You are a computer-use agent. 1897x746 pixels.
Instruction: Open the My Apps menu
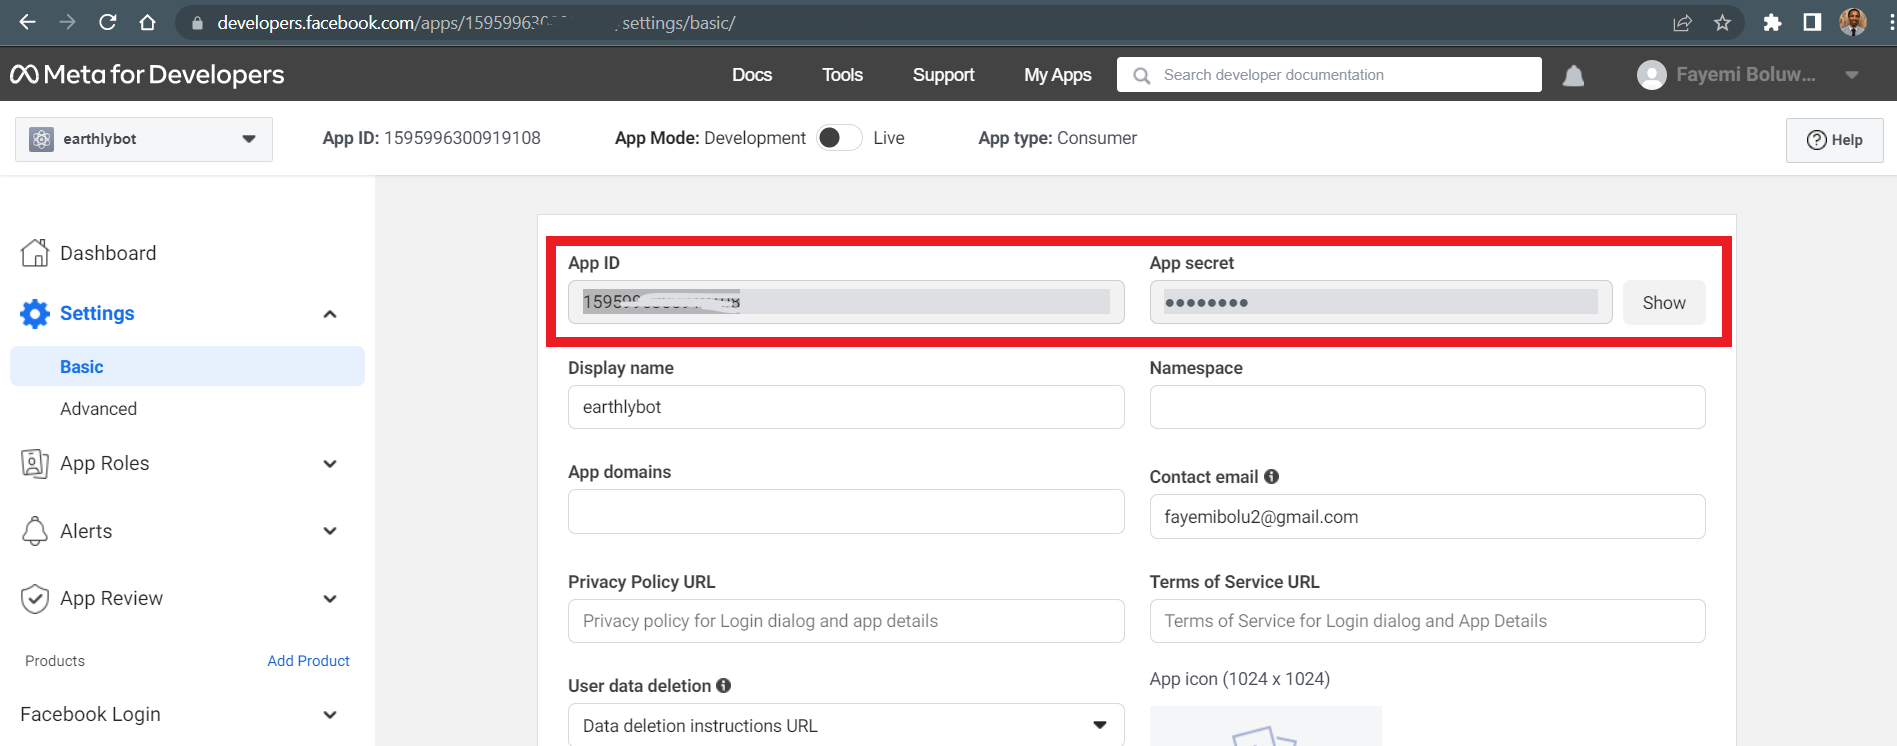pos(1057,75)
